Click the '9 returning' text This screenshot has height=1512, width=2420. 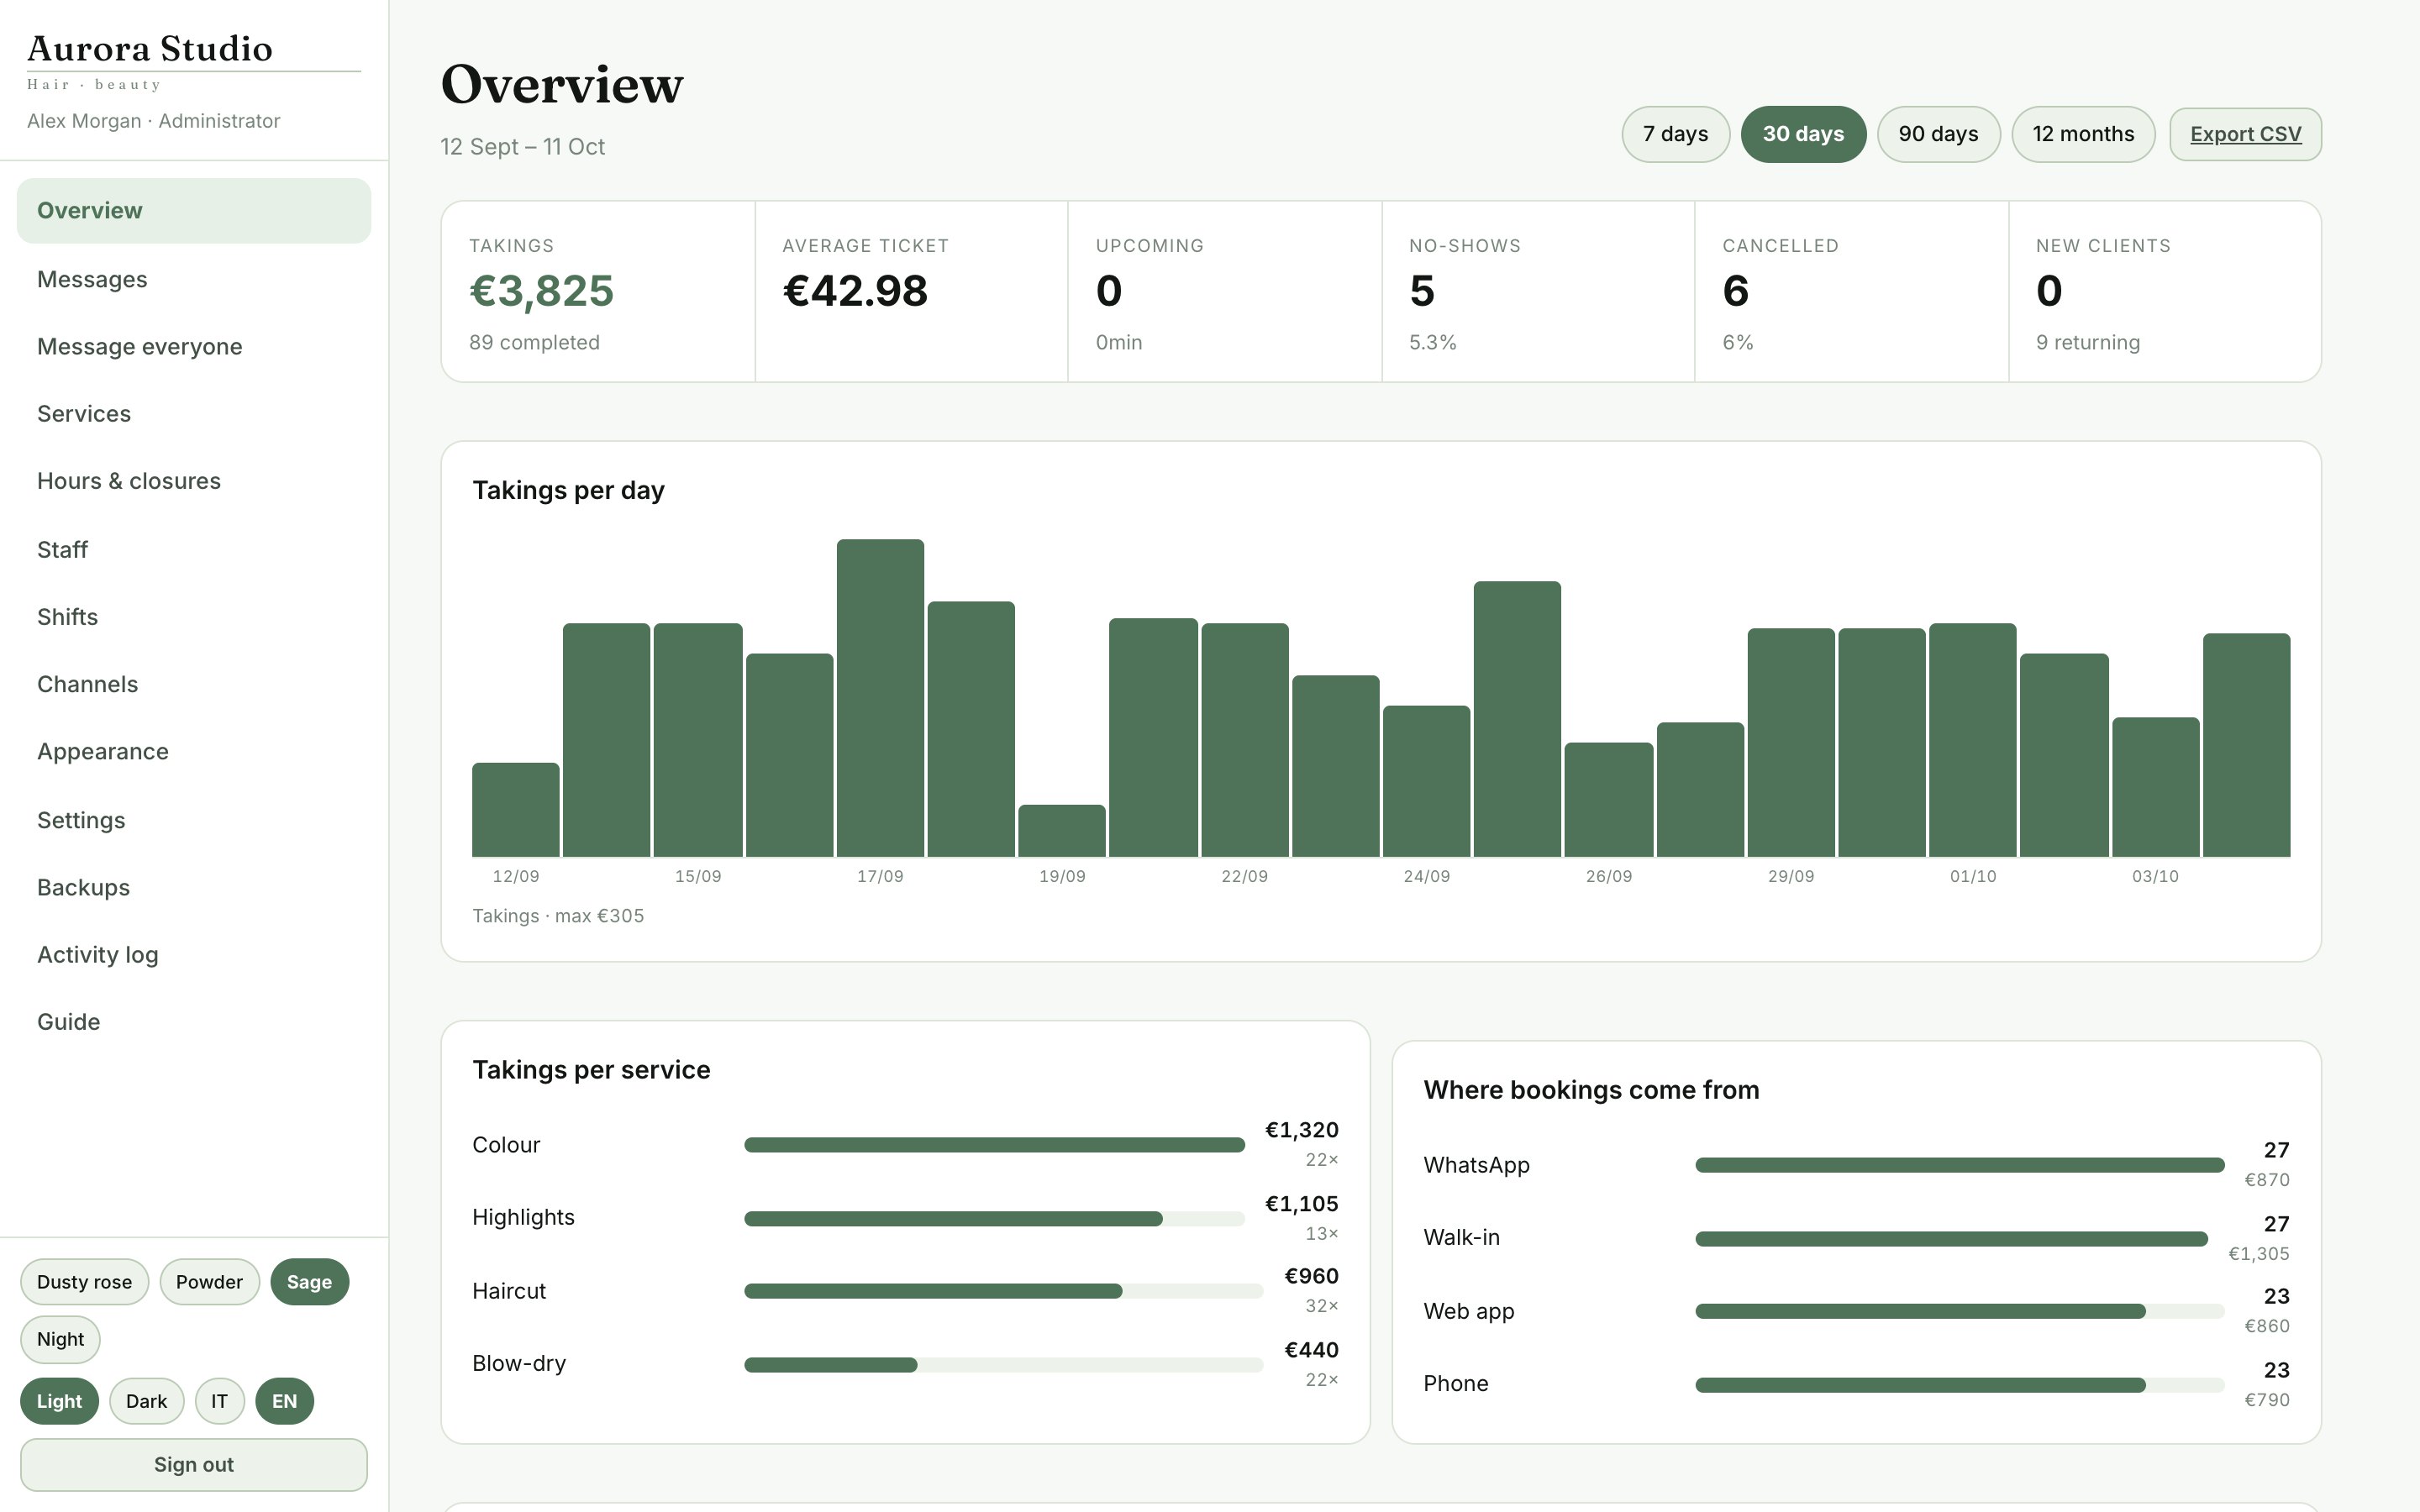pyautogui.click(x=2088, y=342)
